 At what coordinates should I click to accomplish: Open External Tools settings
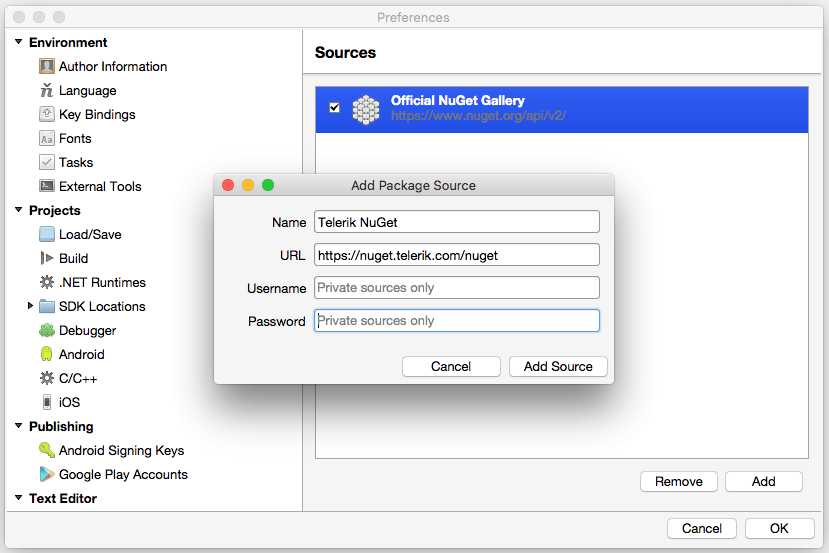pos(100,186)
